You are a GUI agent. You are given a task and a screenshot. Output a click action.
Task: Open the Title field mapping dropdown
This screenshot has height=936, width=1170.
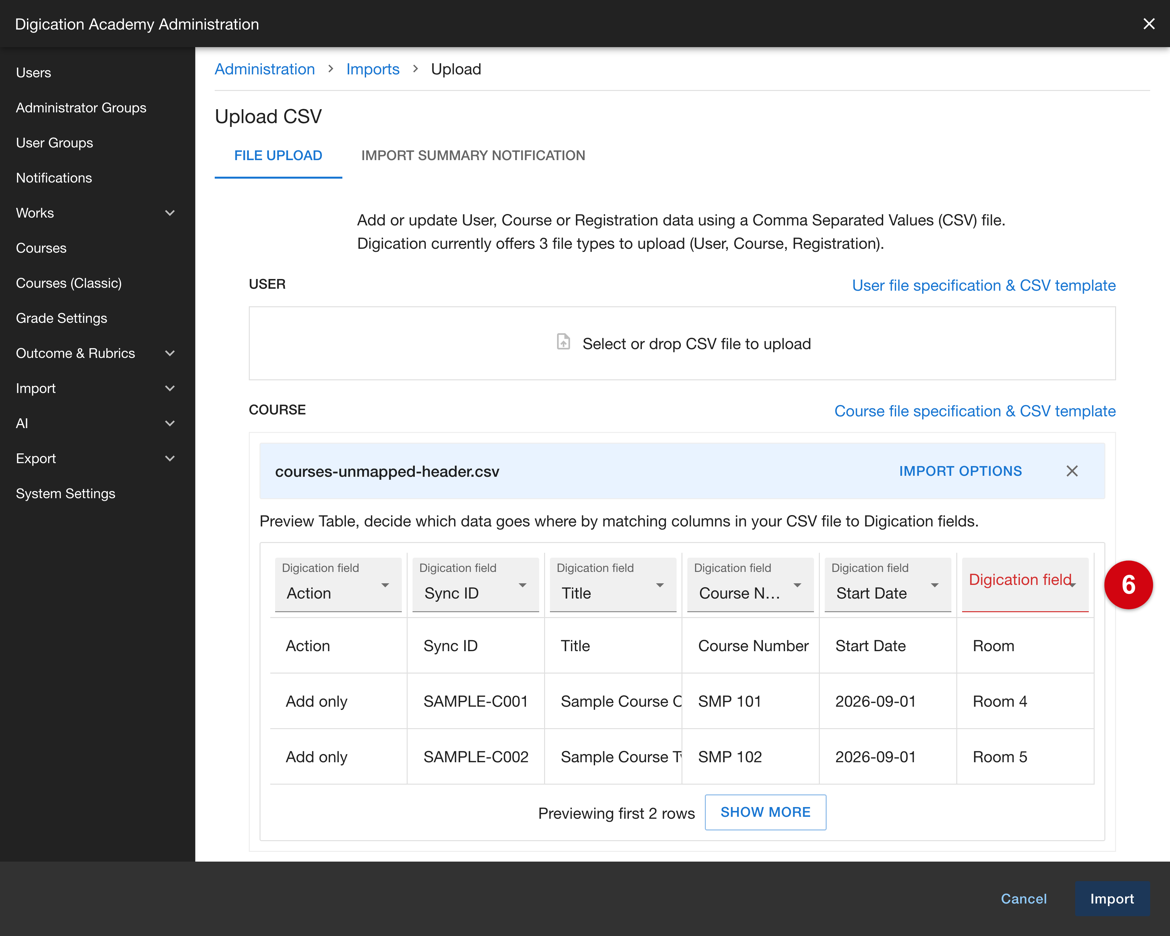[613, 584]
